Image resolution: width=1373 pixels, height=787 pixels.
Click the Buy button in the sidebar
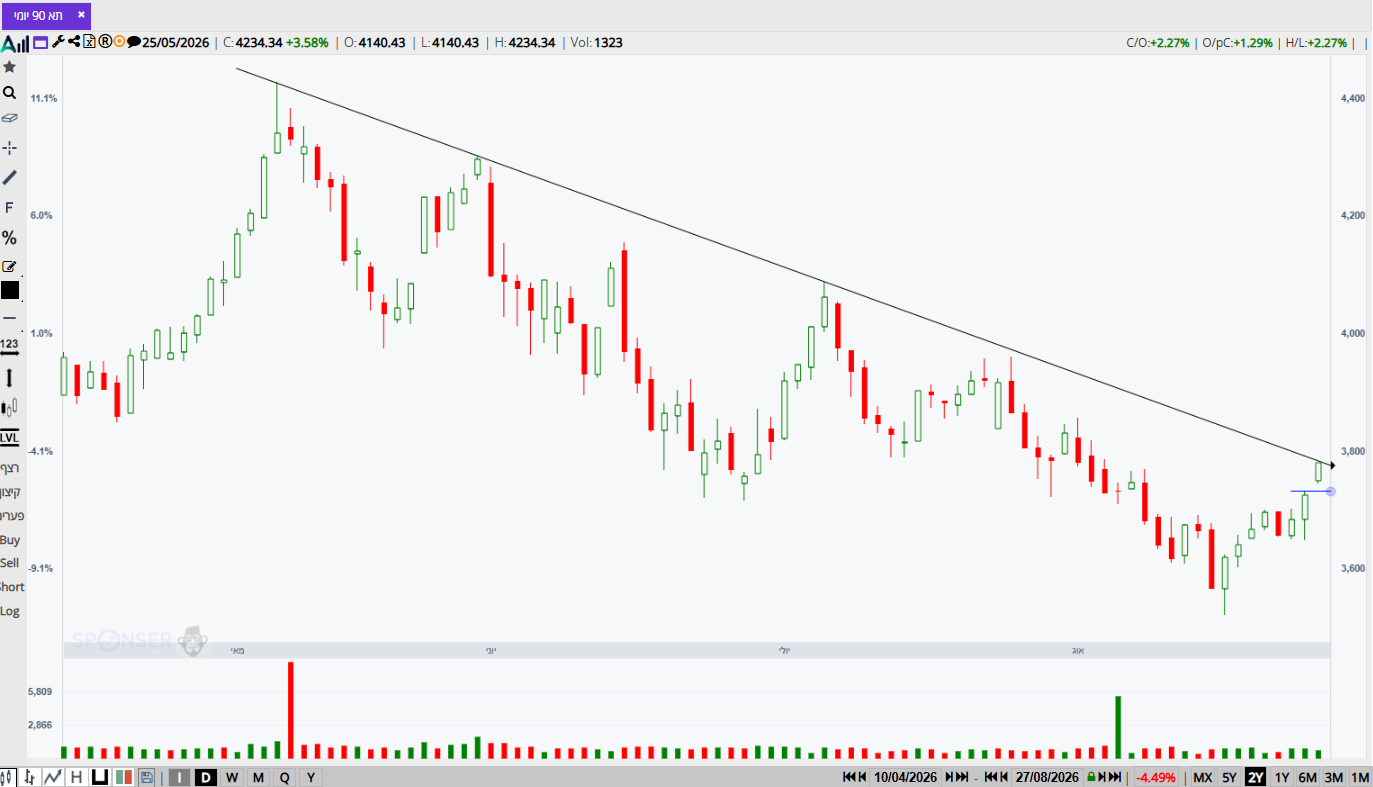point(9,540)
